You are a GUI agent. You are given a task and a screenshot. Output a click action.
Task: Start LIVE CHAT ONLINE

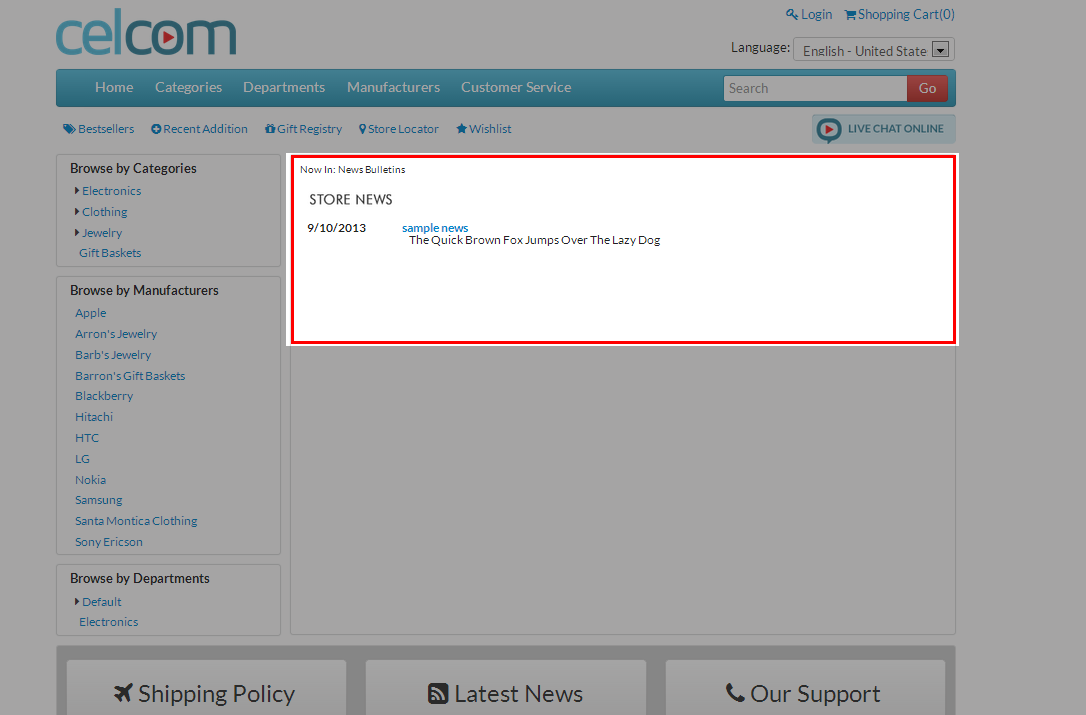(x=884, y=129)
